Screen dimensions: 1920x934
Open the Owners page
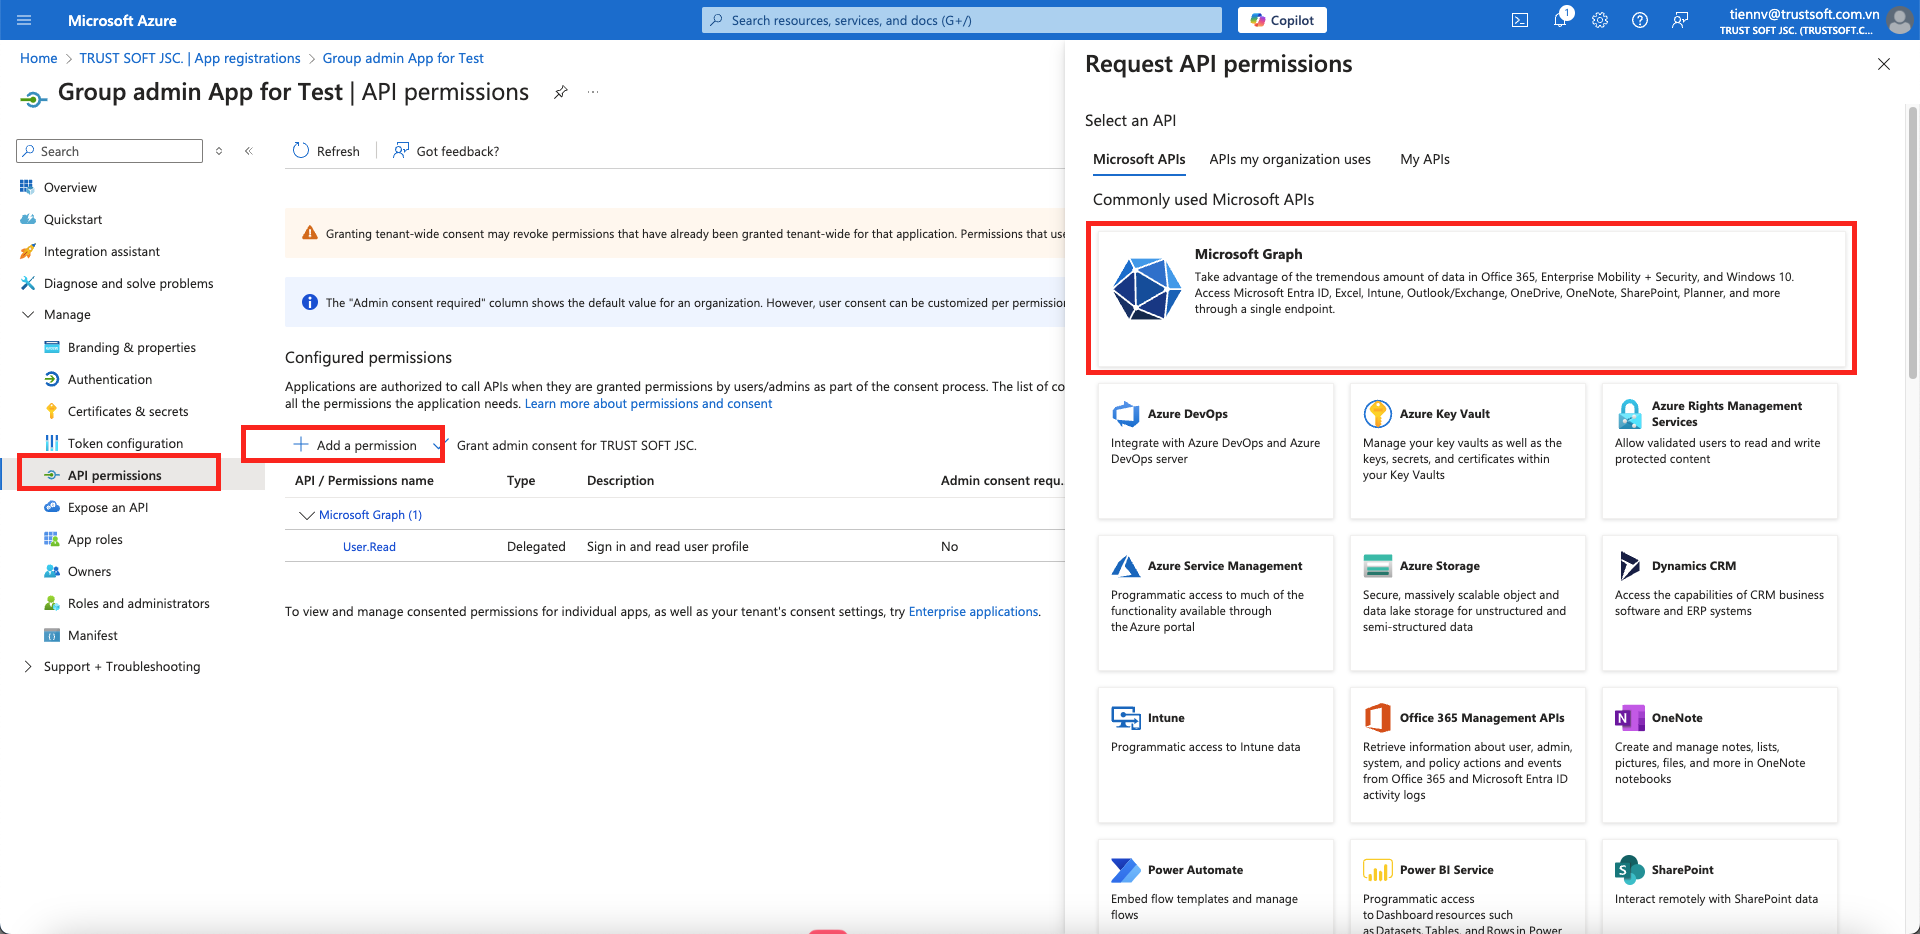coord(89,571)
